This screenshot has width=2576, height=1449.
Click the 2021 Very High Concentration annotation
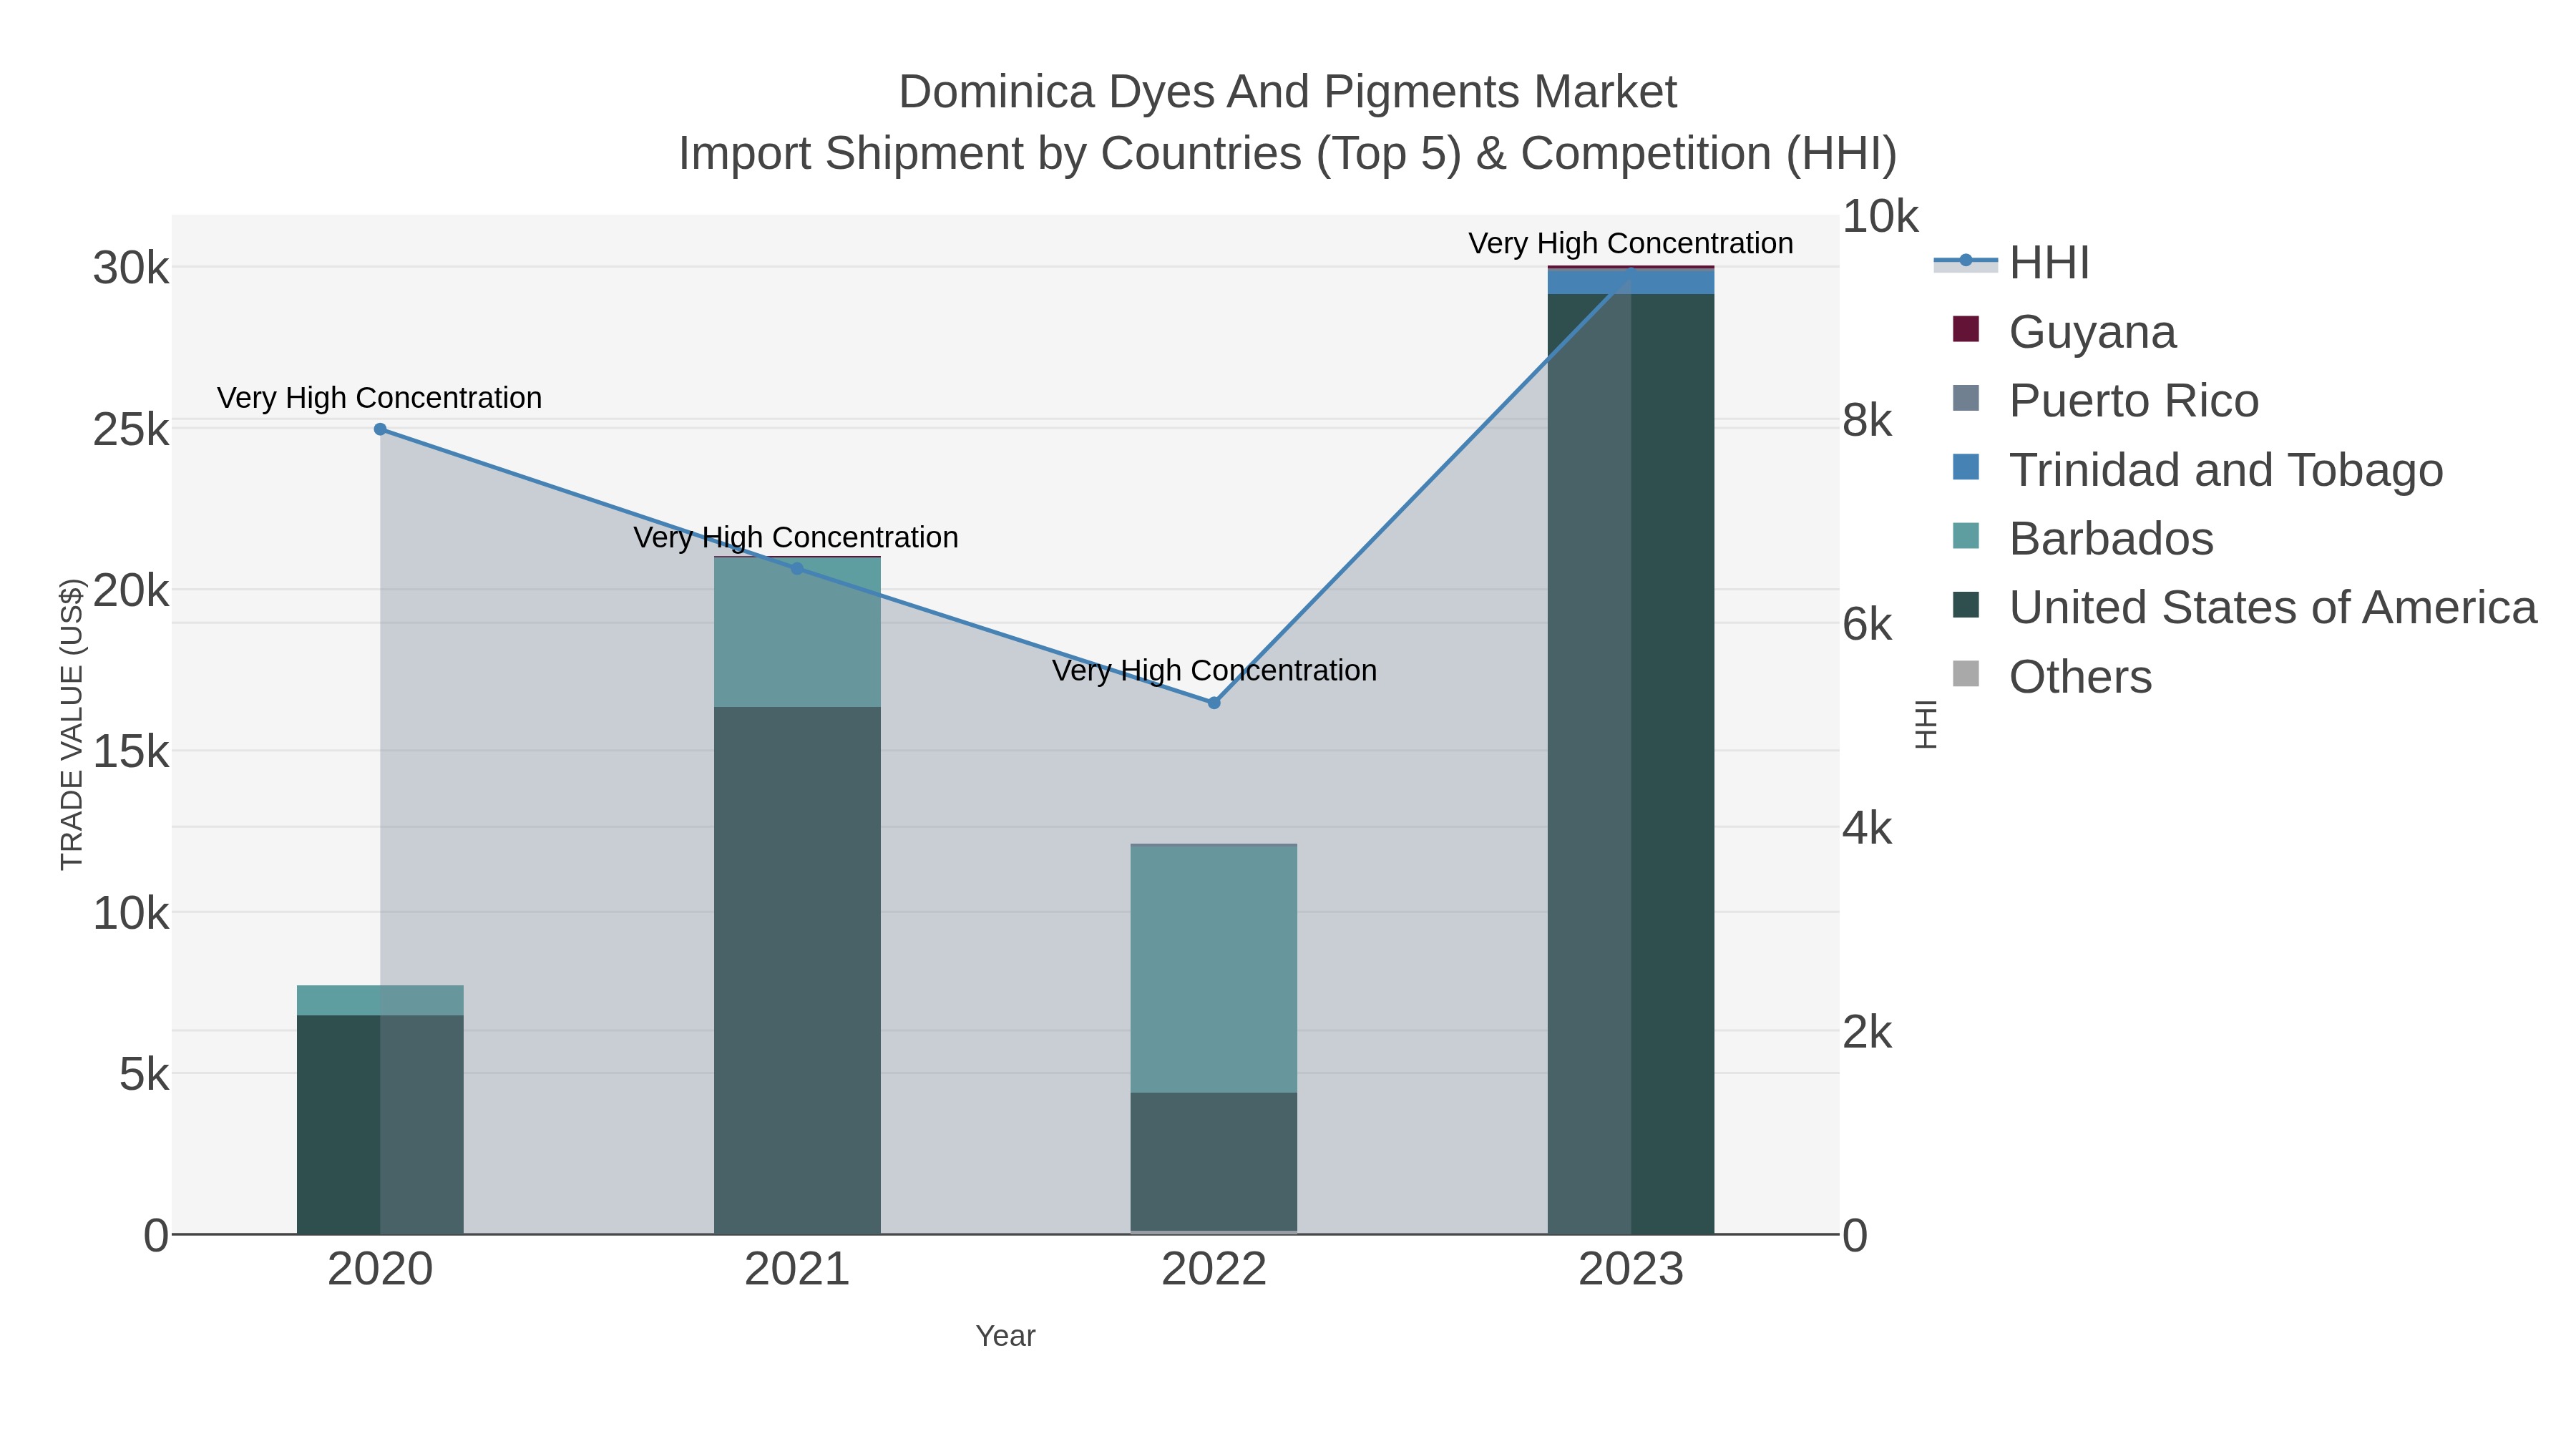coord(796,538)
